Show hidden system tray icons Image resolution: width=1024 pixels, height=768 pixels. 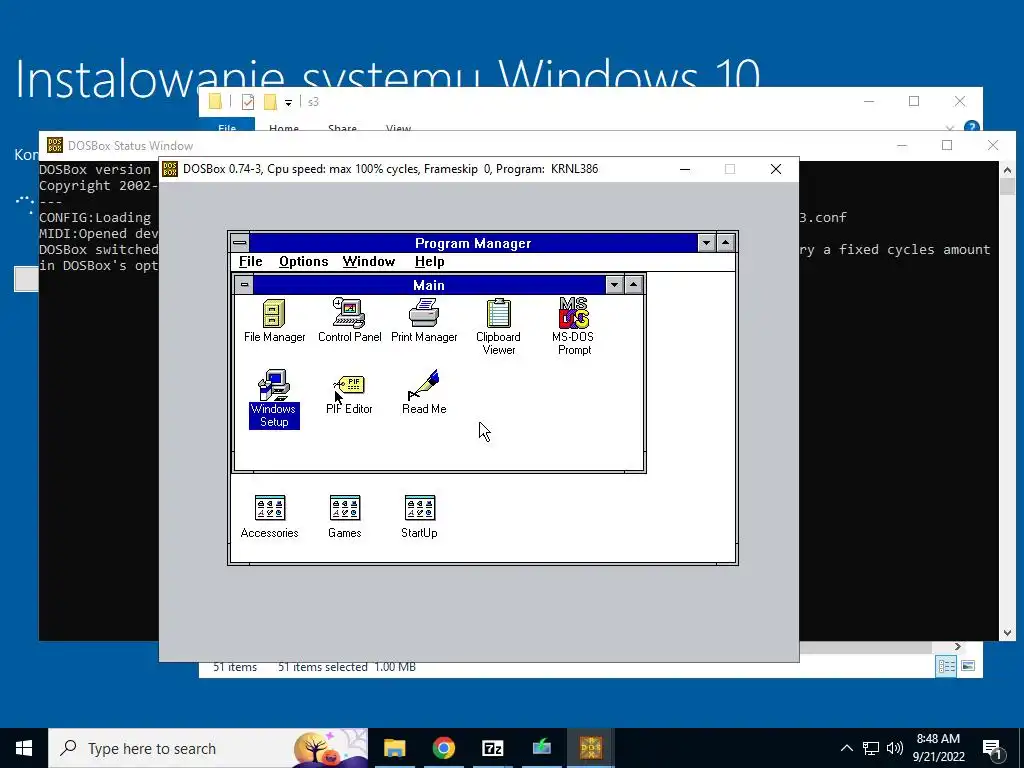click(846, 748)
